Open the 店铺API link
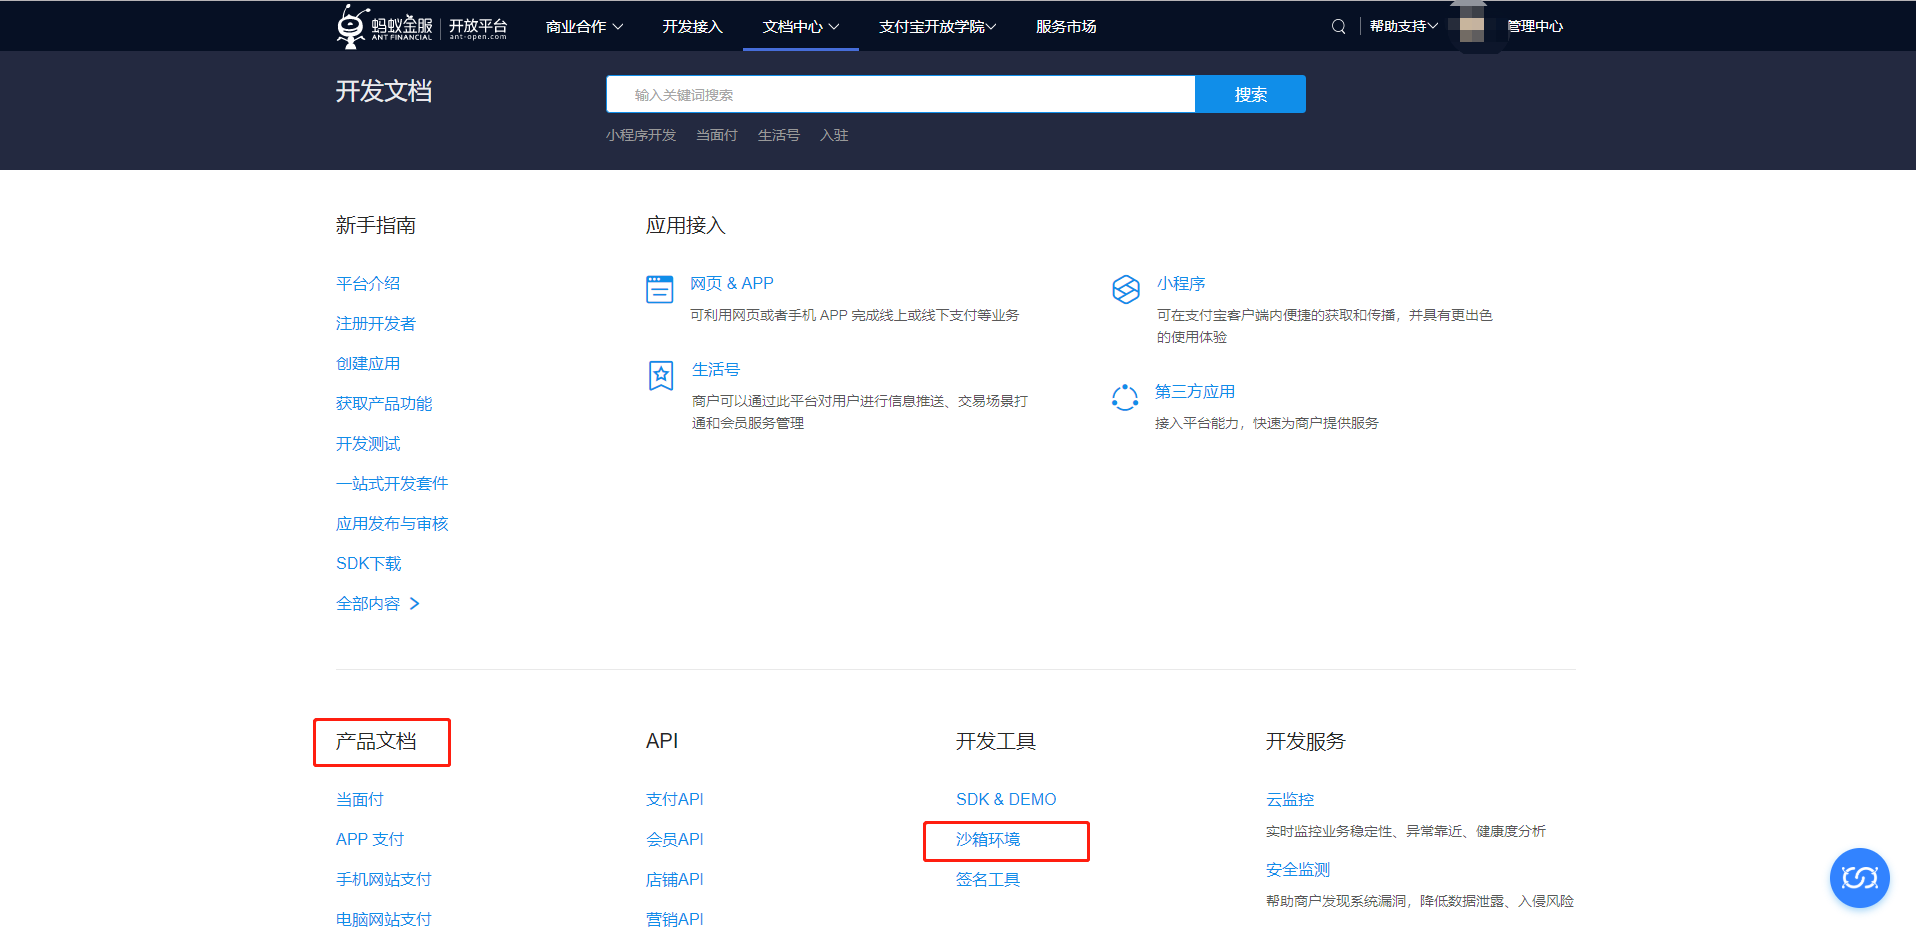Image resolution: width=1916 pixels, height=932 pixels. click(x=675, y=880)
